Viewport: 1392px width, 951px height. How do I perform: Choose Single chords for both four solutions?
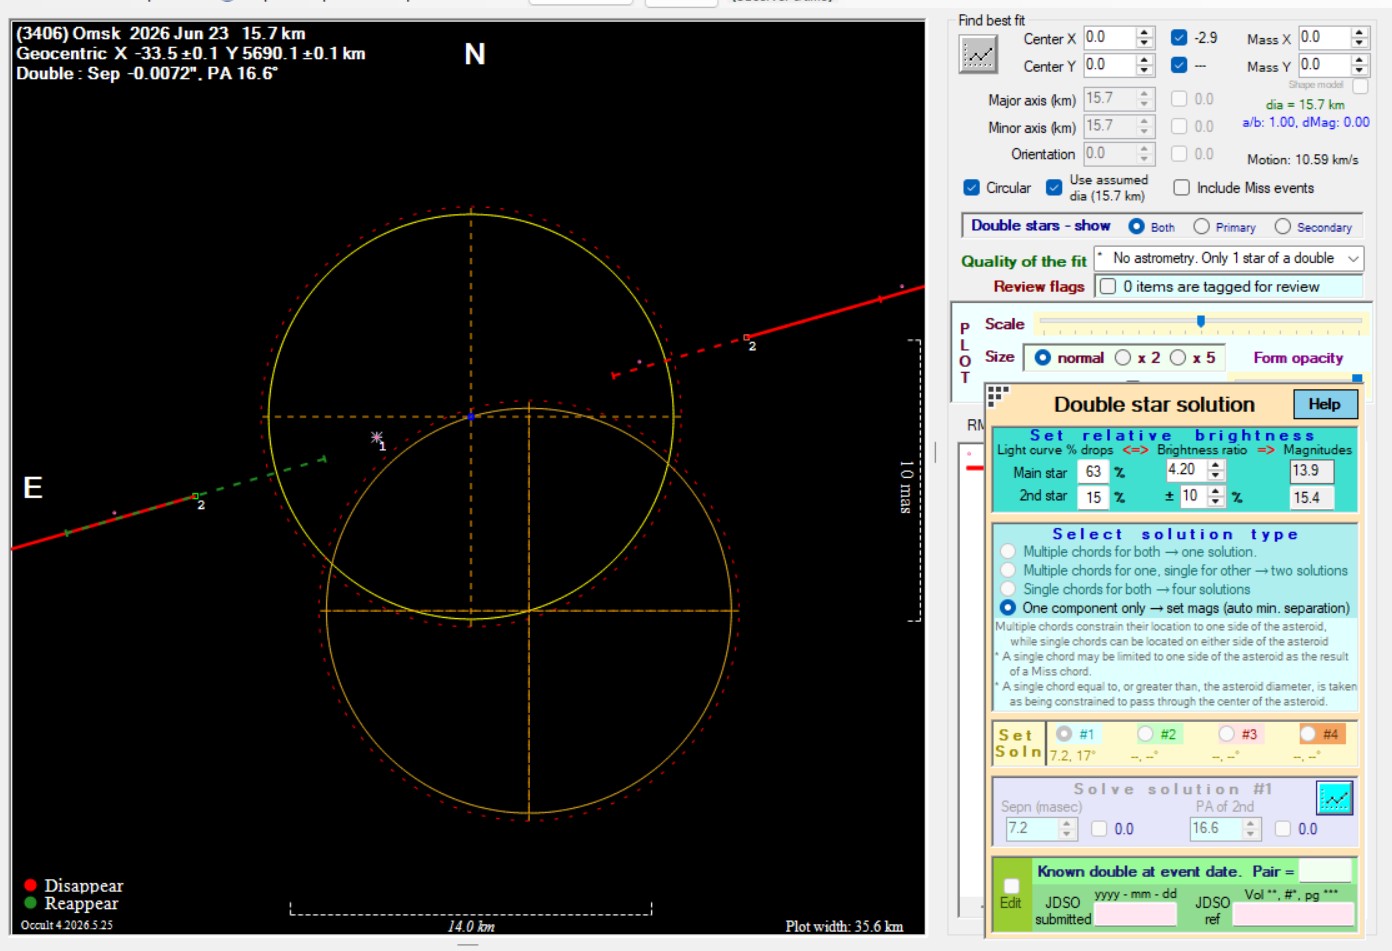tap(1008, 589)
